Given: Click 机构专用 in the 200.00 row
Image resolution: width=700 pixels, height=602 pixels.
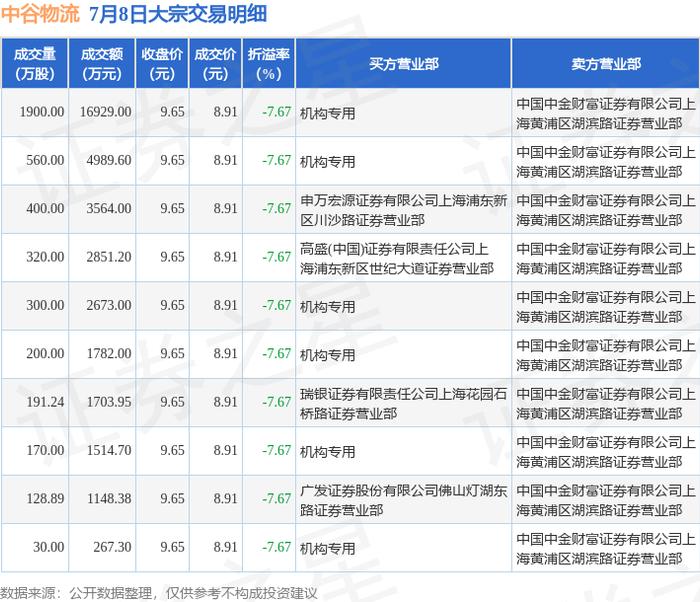Looking at the screenshot, I should pyautogui.click(x=328, y=355).
